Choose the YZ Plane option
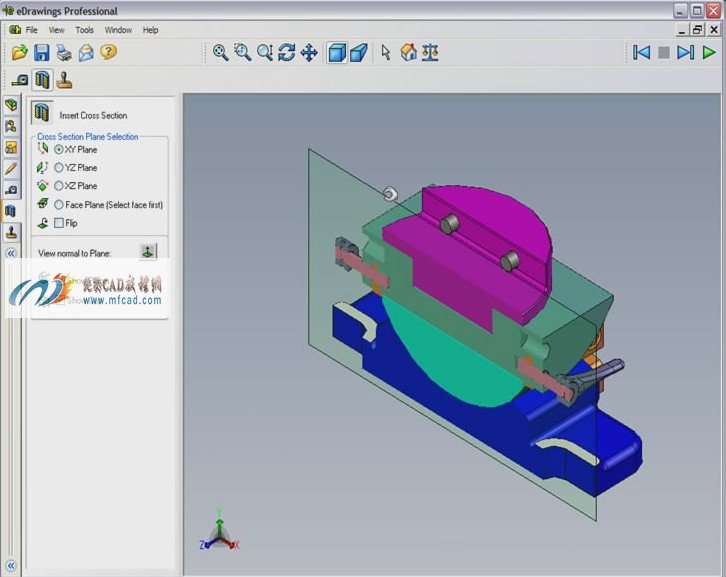The width and height of the screenshot is (726, 577). 59,168
